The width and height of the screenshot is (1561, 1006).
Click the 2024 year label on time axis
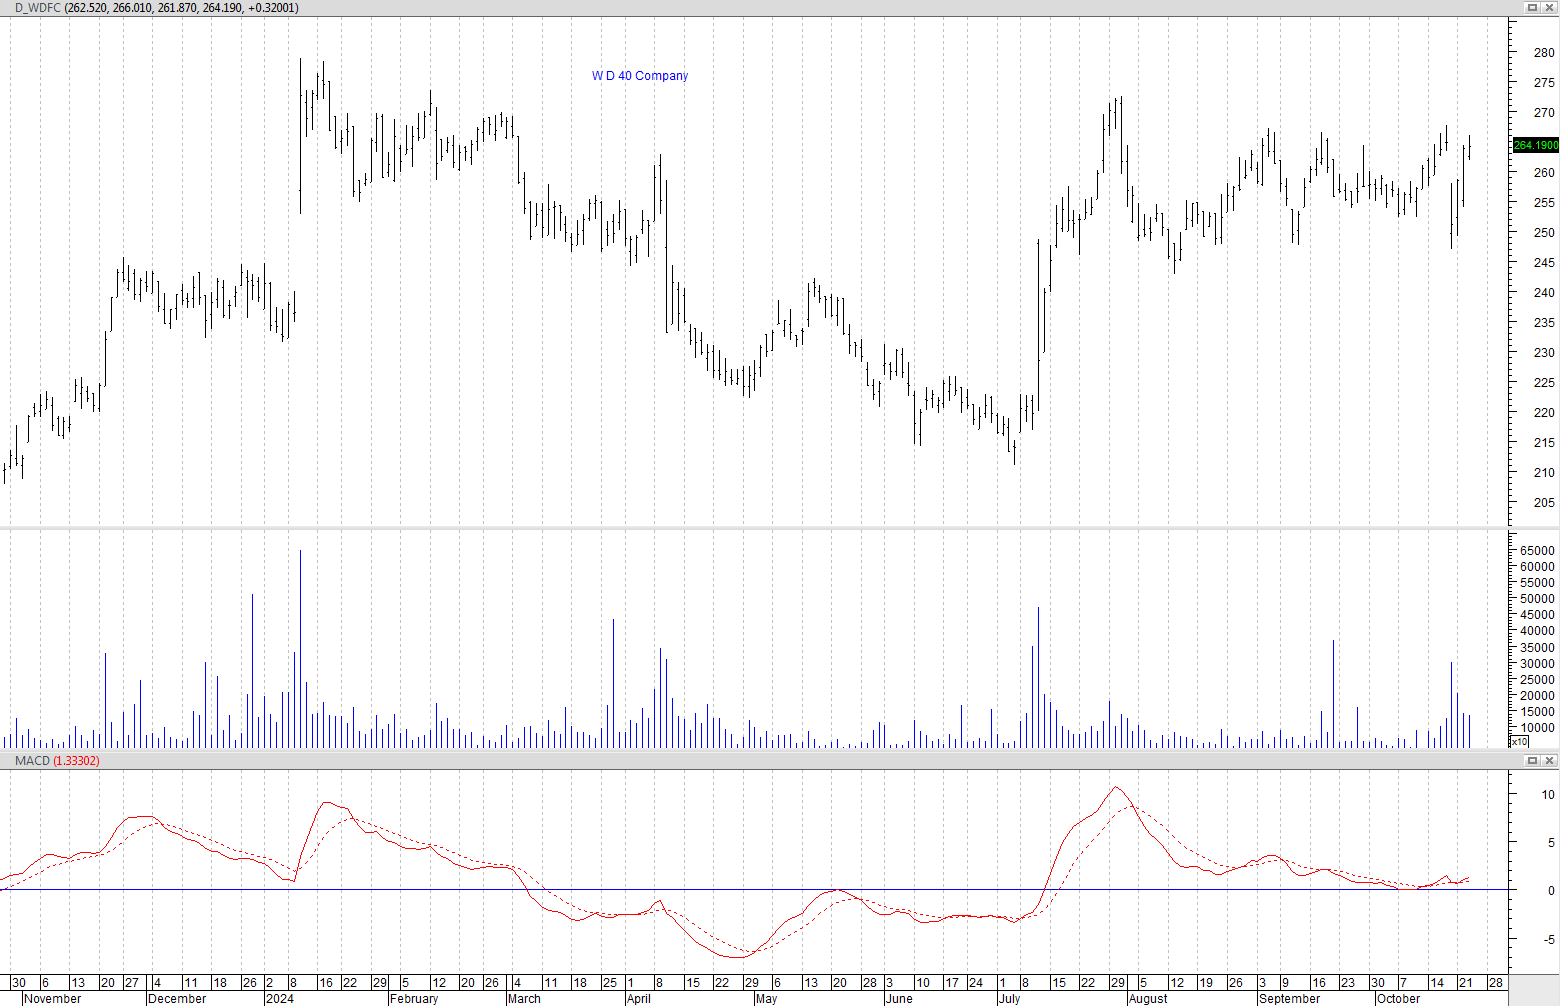click(x=280, y=998)
